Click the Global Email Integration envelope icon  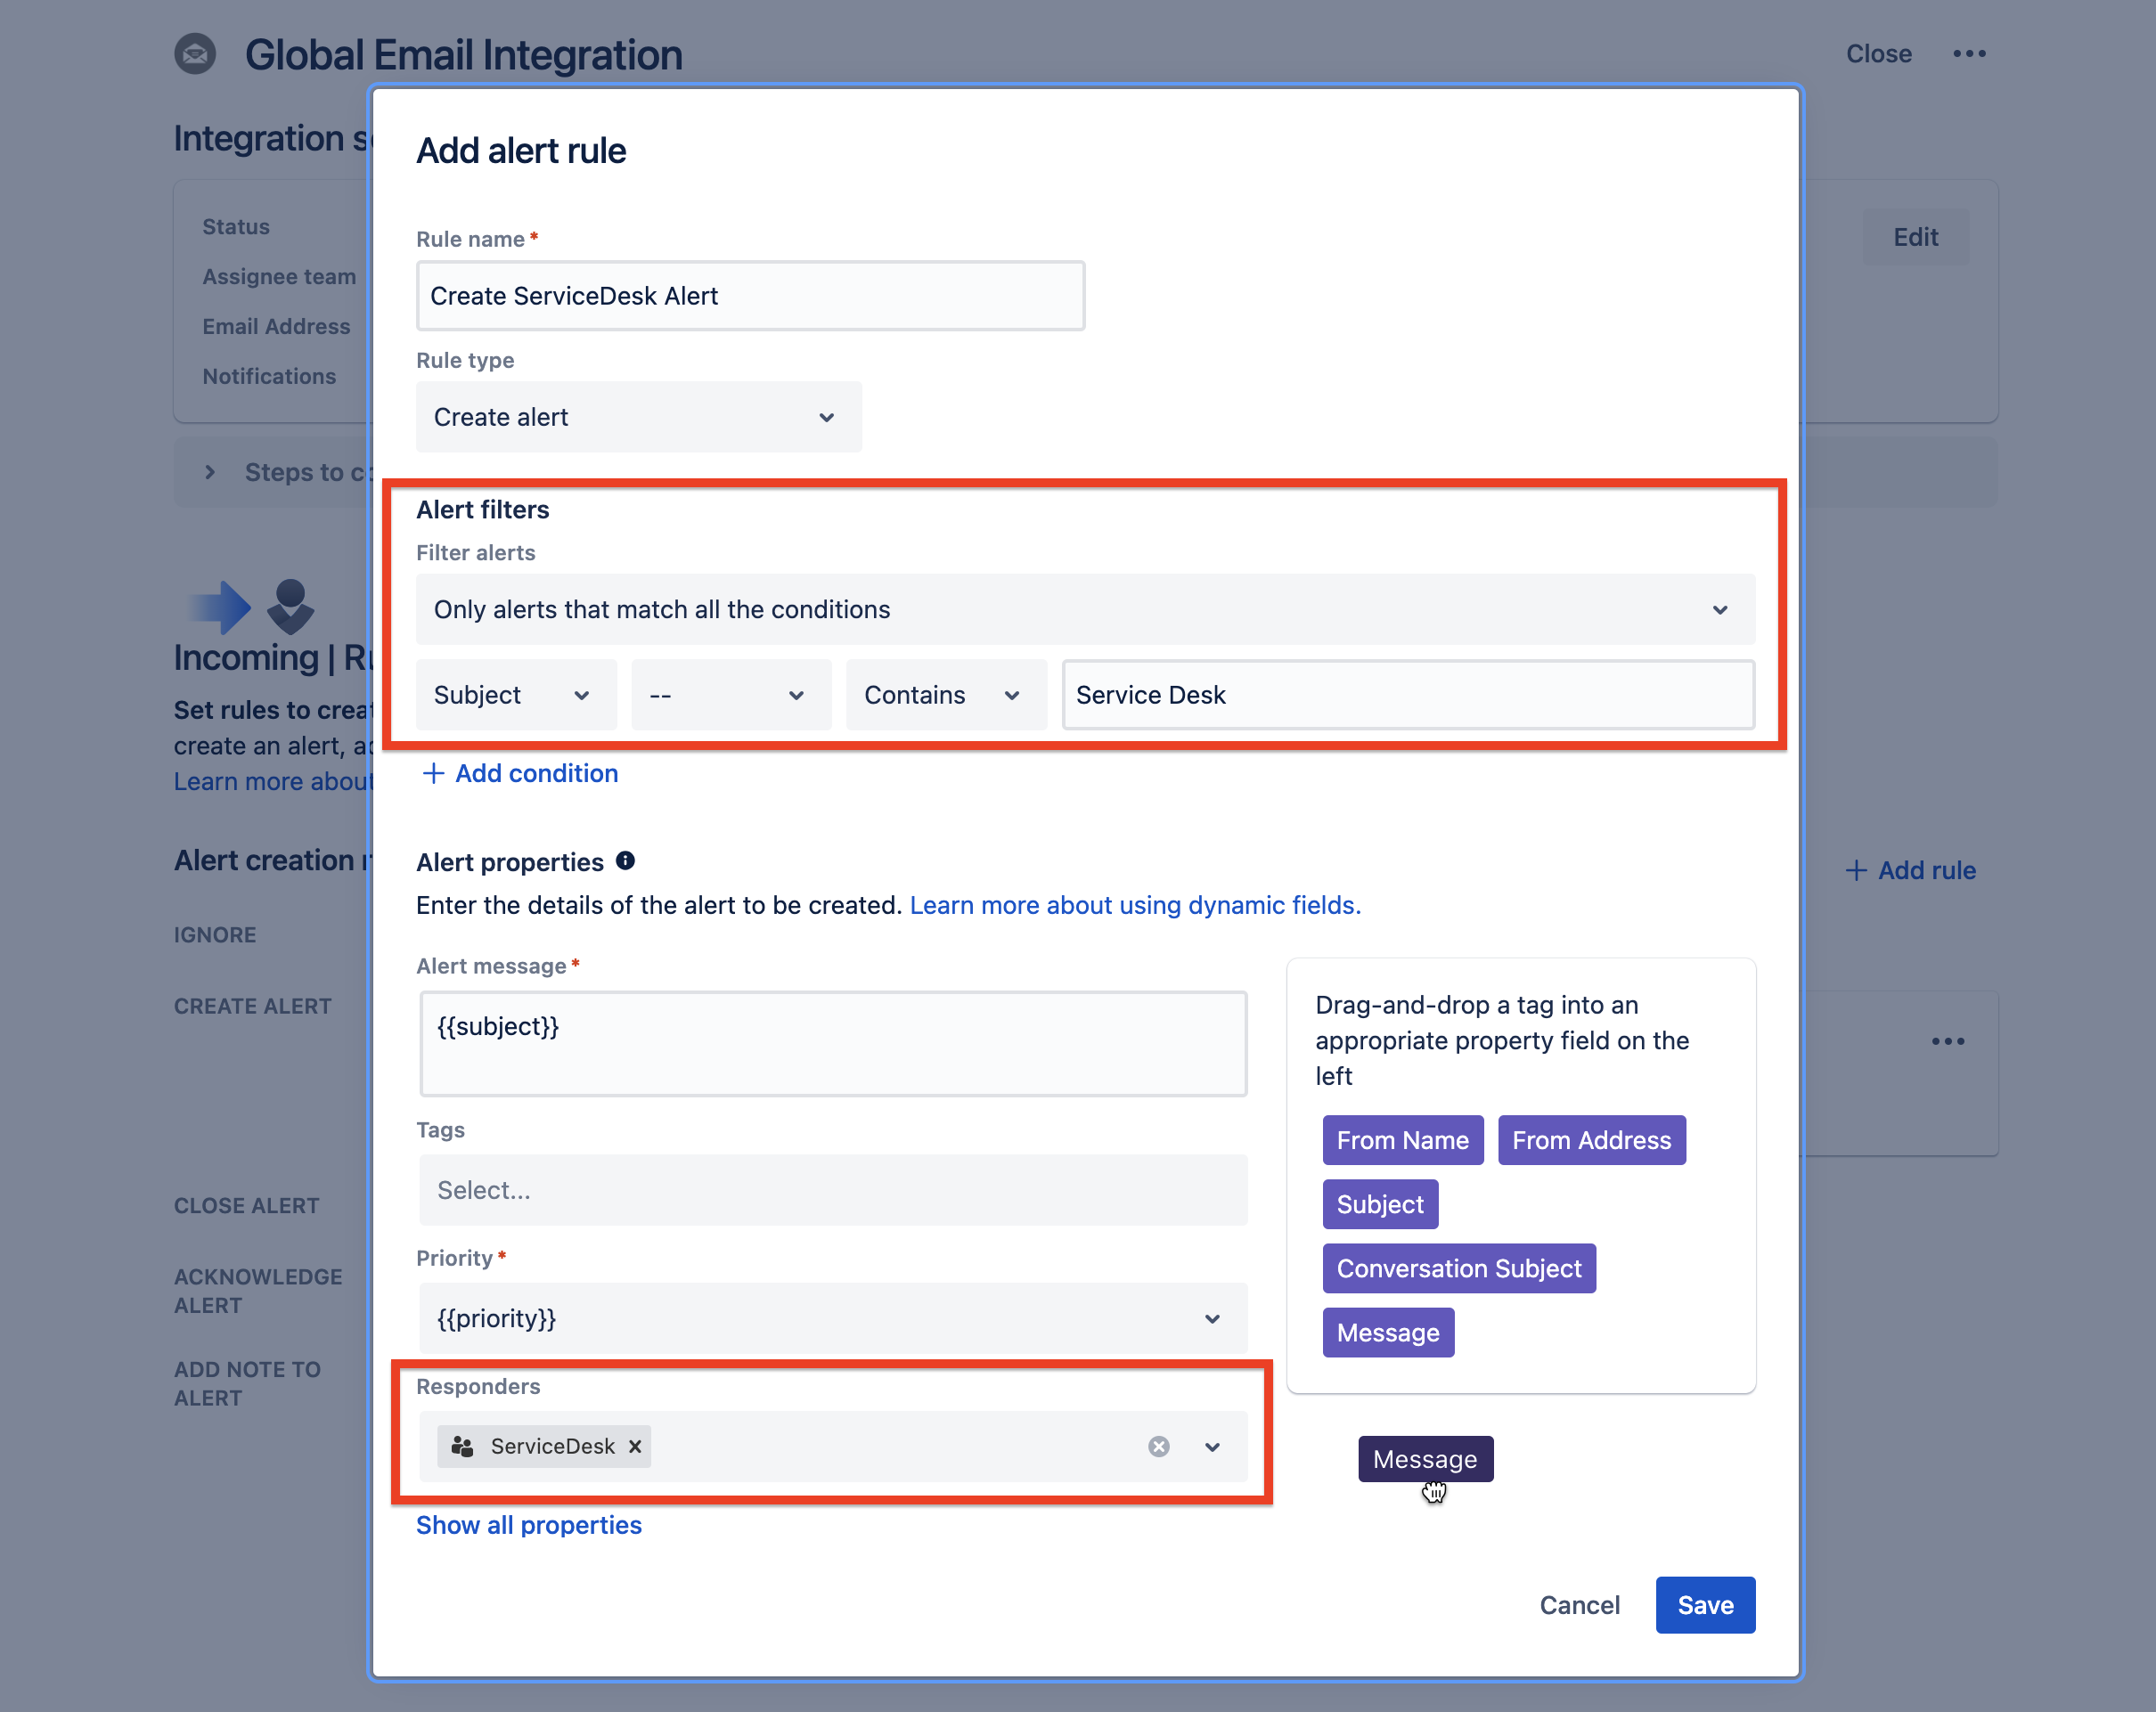point(195,54)
